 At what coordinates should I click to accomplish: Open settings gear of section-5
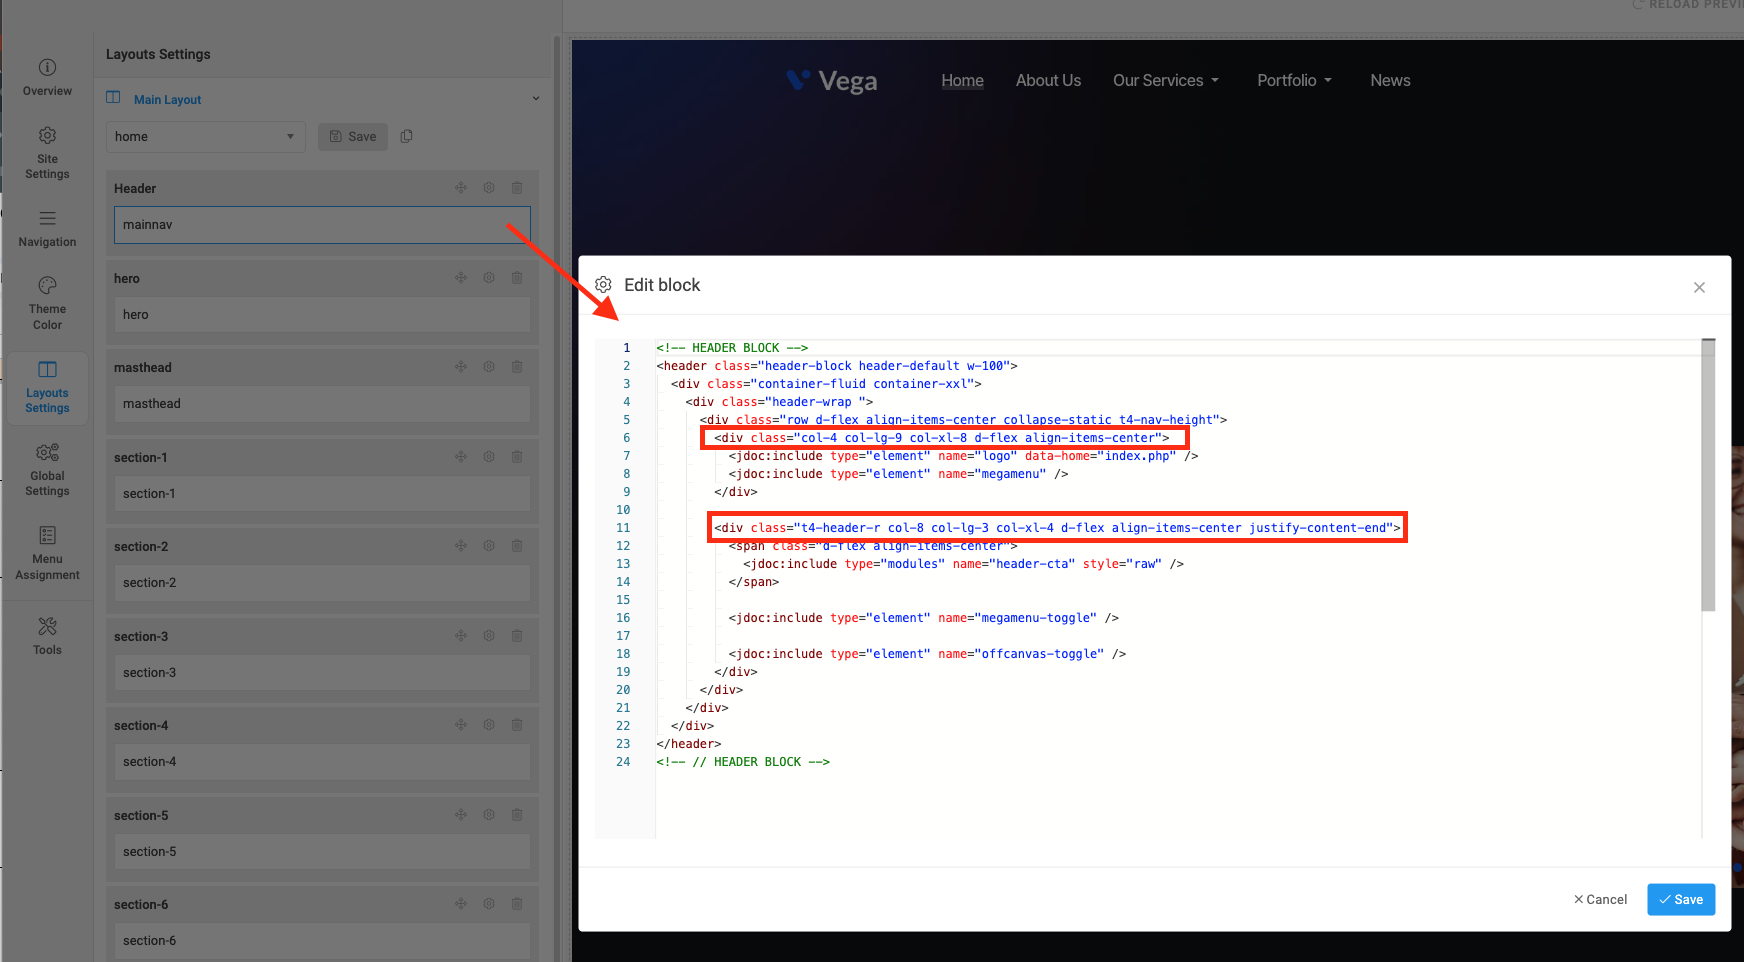(489, 815)
